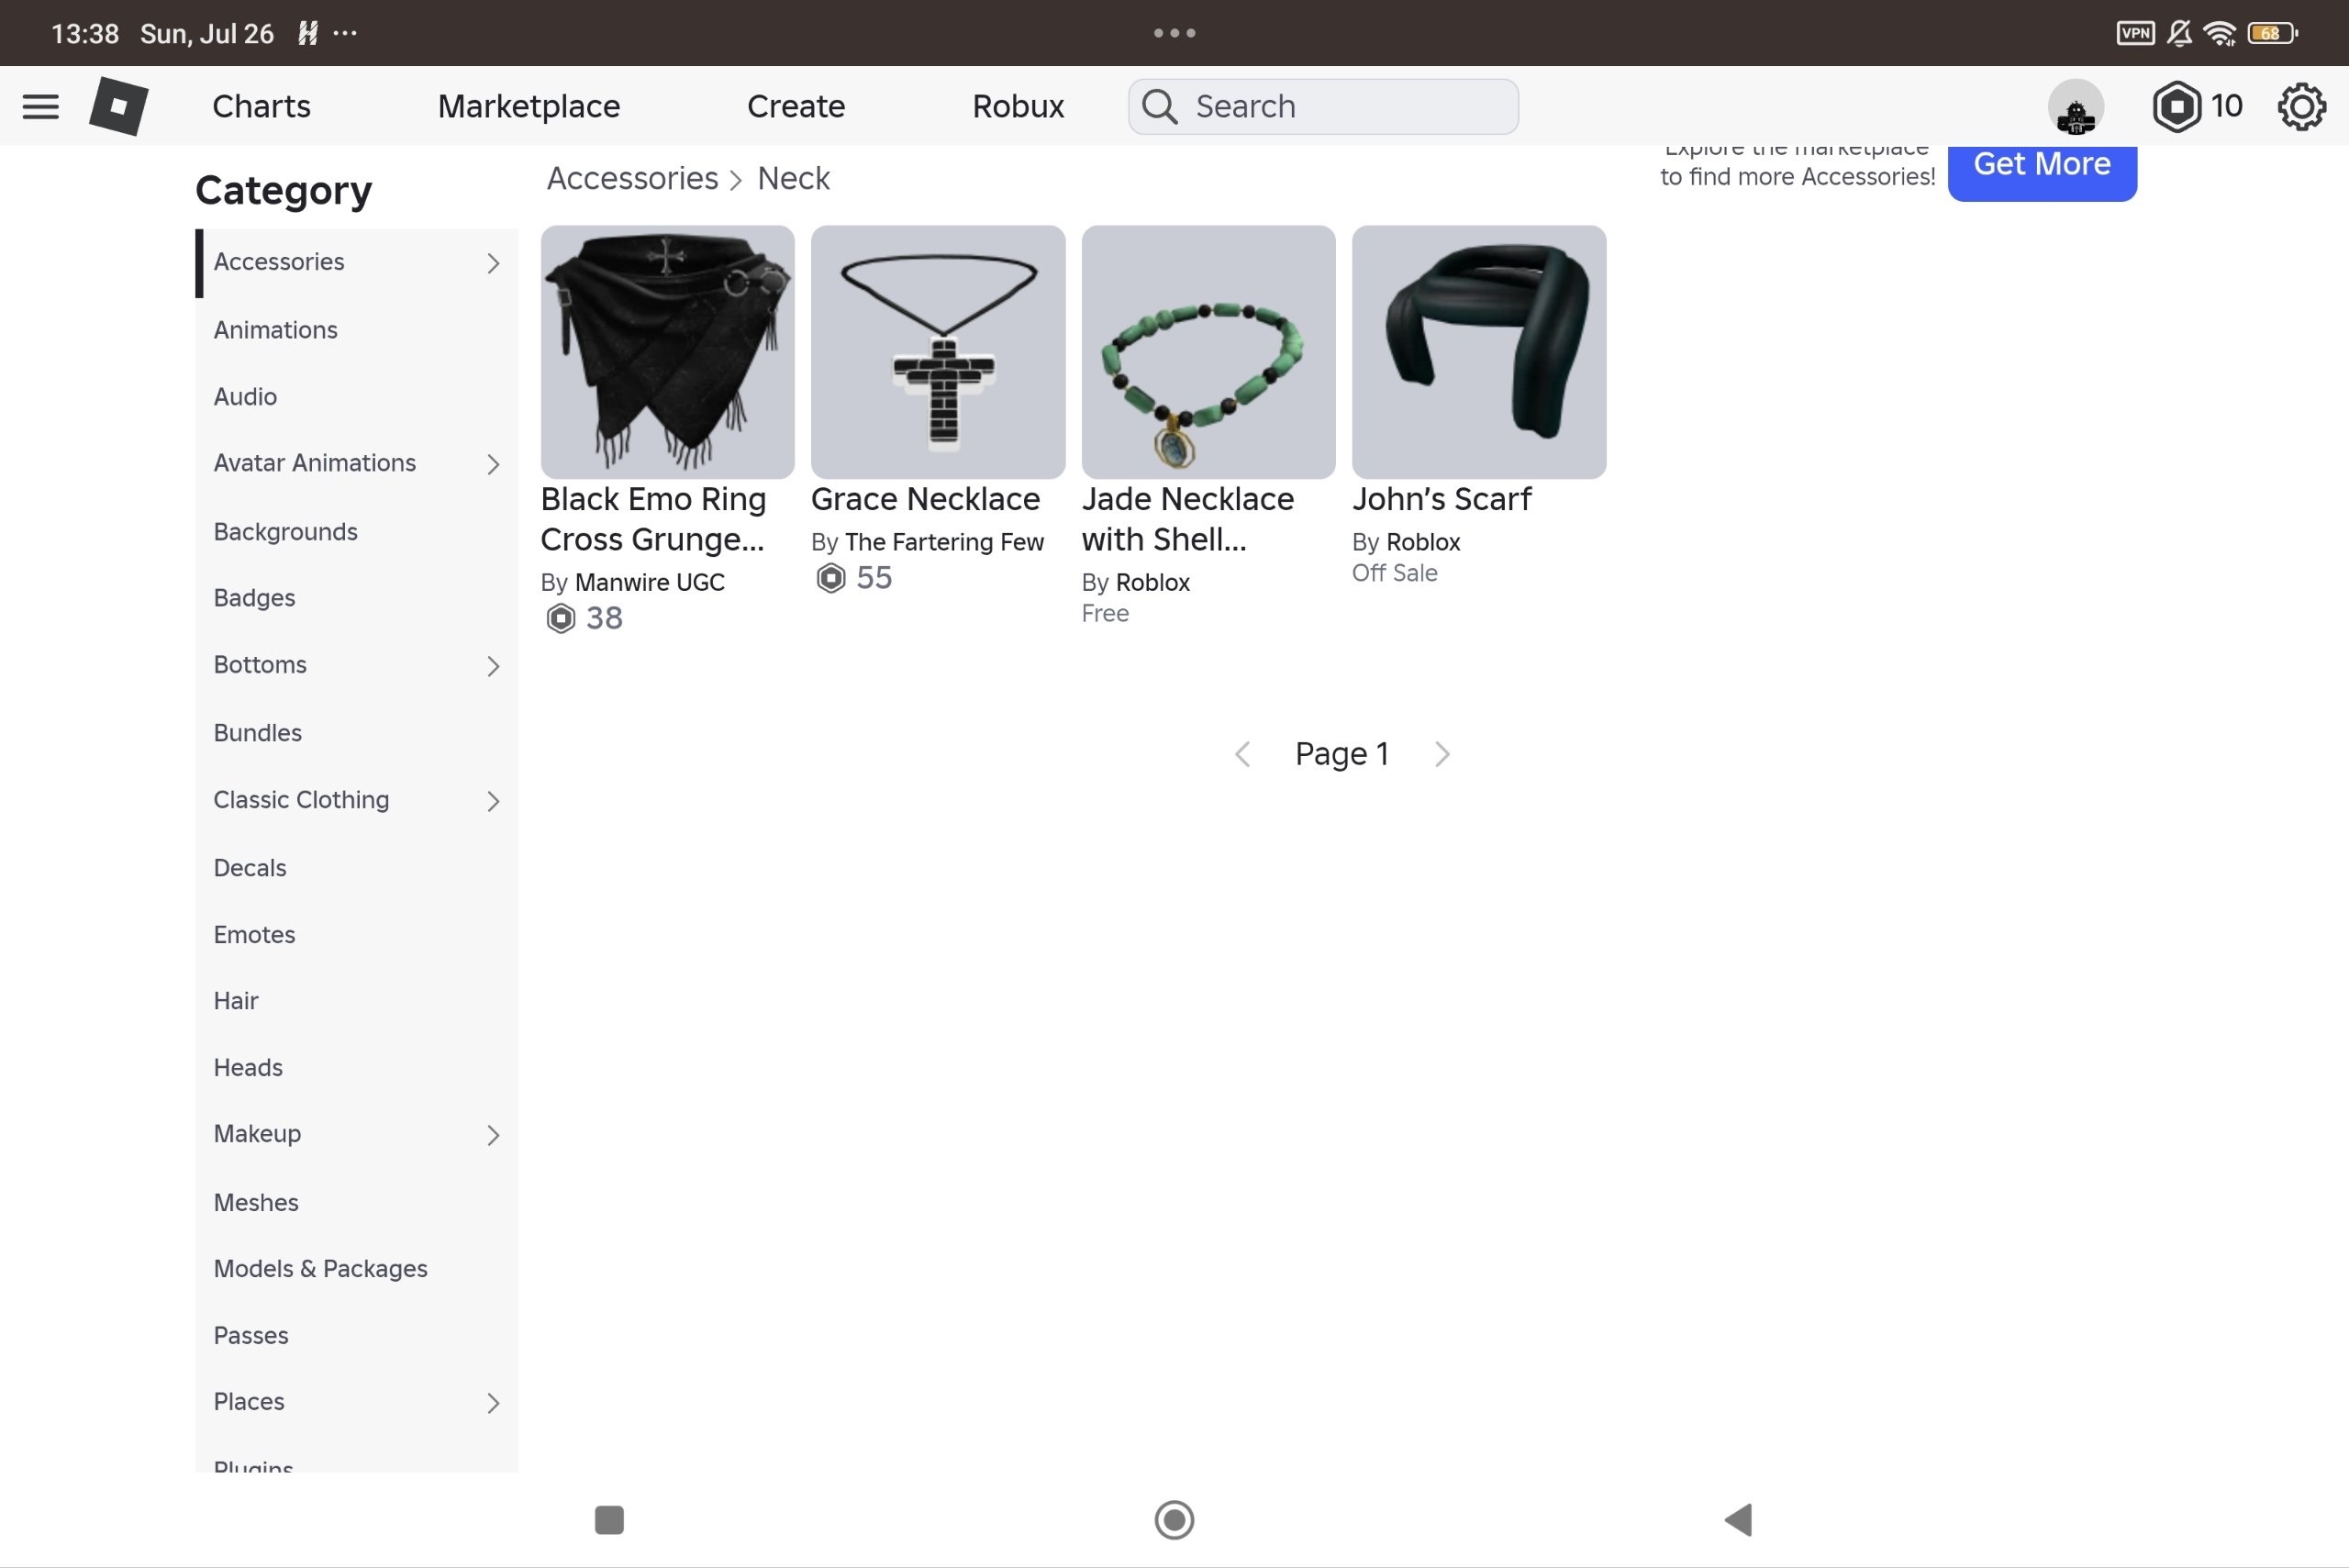Screen dimensions: 2349x1568
Task: Click the Accessories breadcrumb link
Action: coord(632,178)
